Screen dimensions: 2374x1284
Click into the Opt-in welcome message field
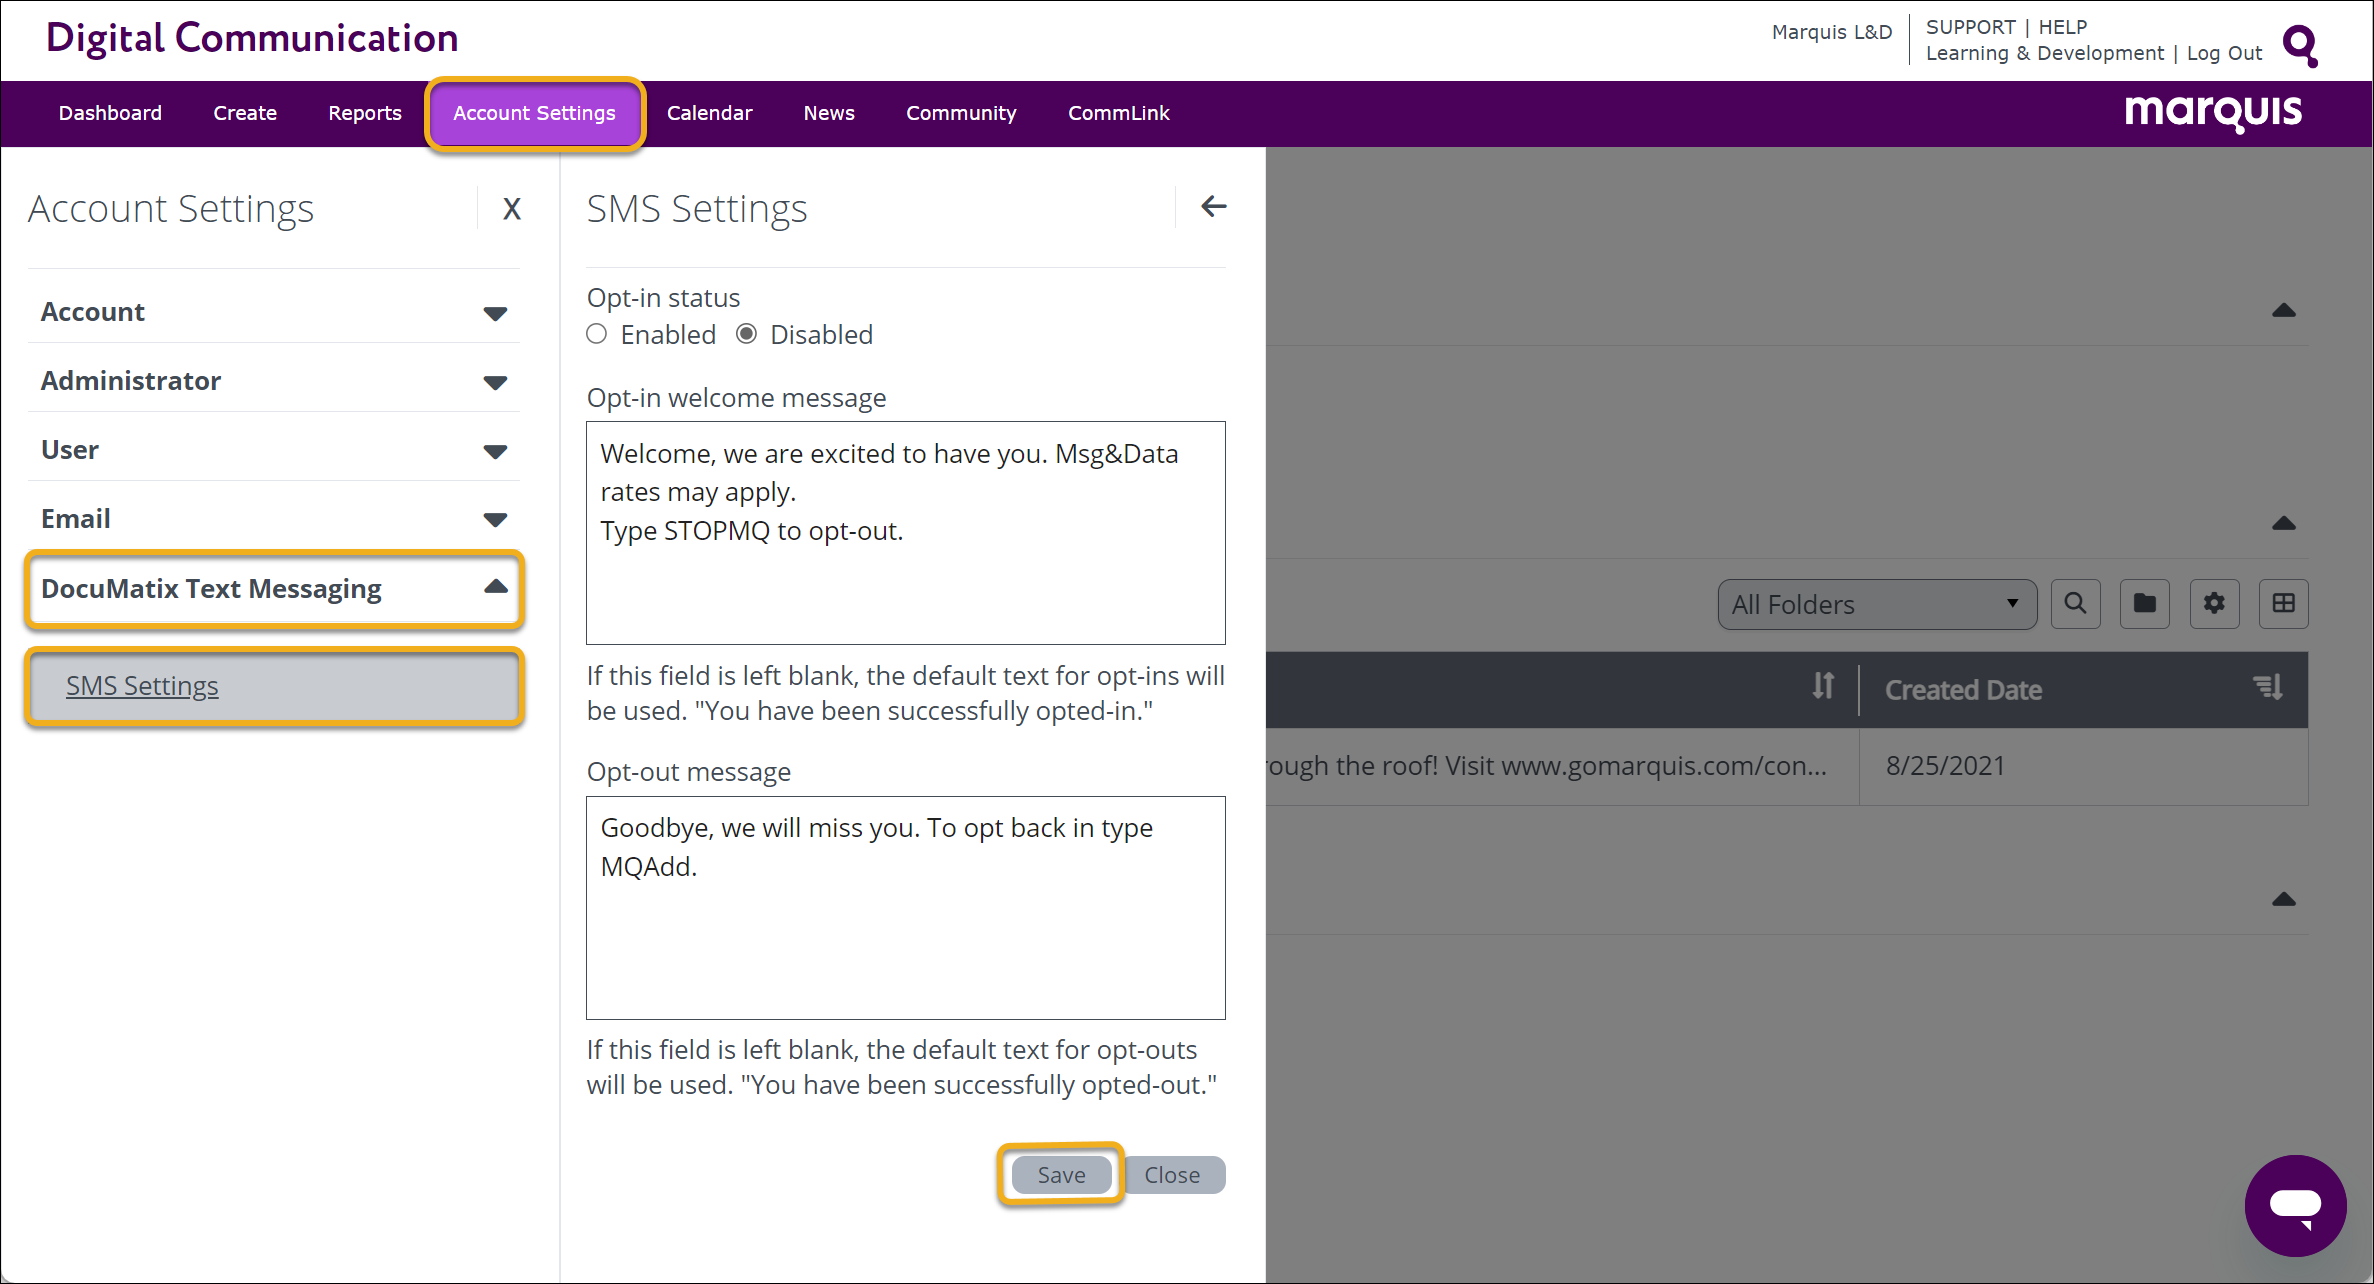point(906,533)
